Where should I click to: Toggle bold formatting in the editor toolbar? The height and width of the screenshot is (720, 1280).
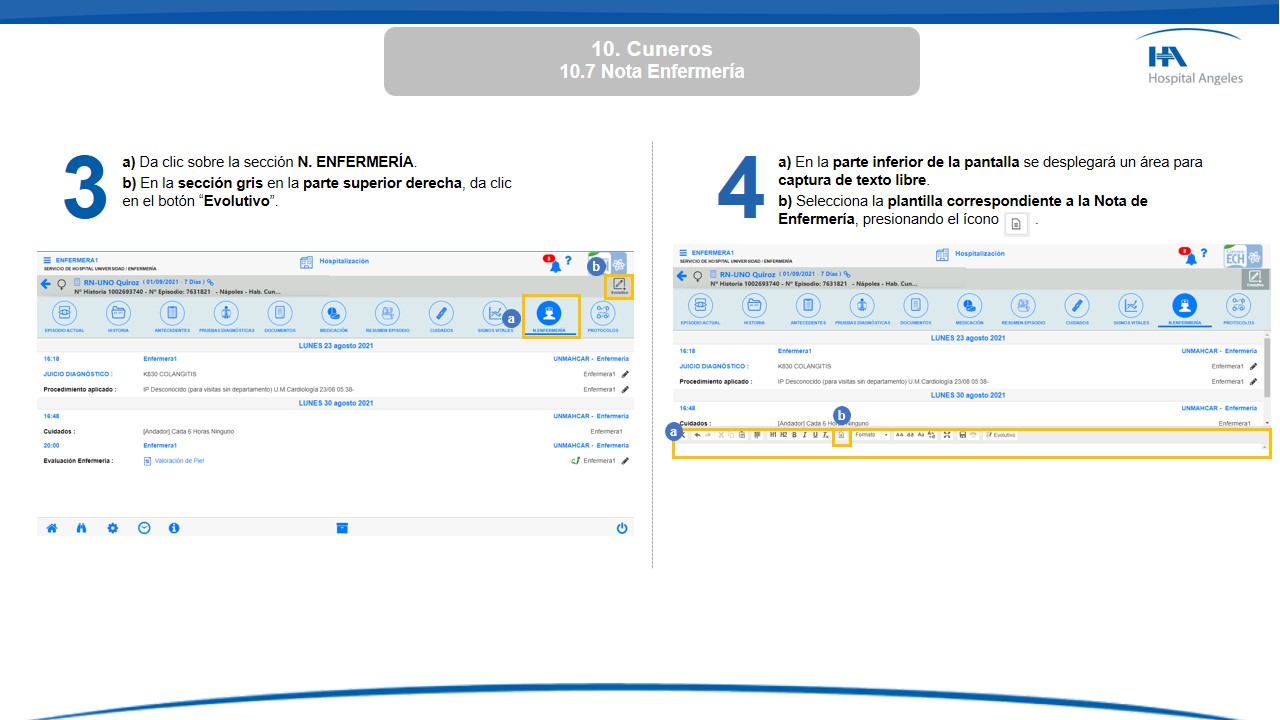tap(794, 435)
